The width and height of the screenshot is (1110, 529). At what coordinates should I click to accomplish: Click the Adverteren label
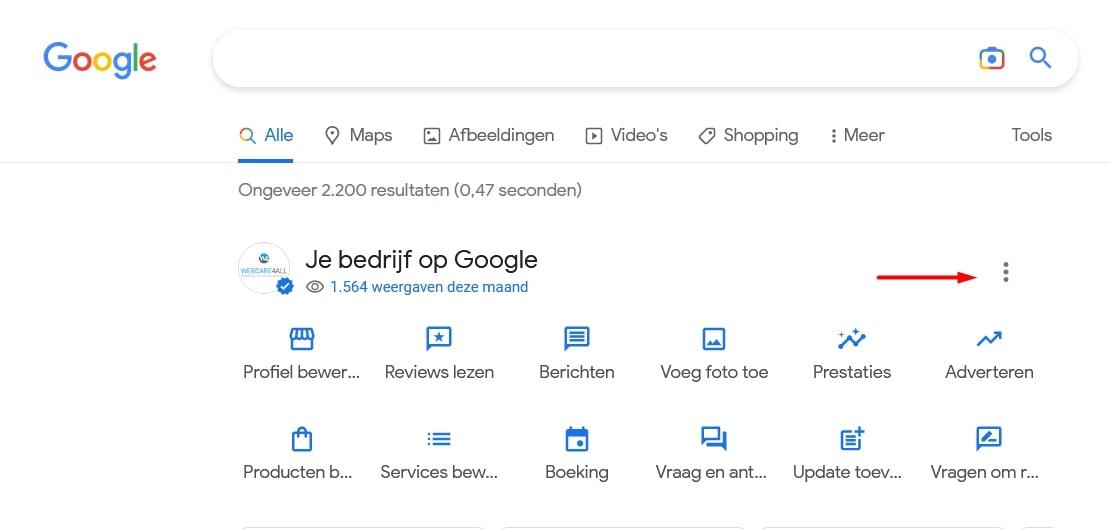pos(989,372)
